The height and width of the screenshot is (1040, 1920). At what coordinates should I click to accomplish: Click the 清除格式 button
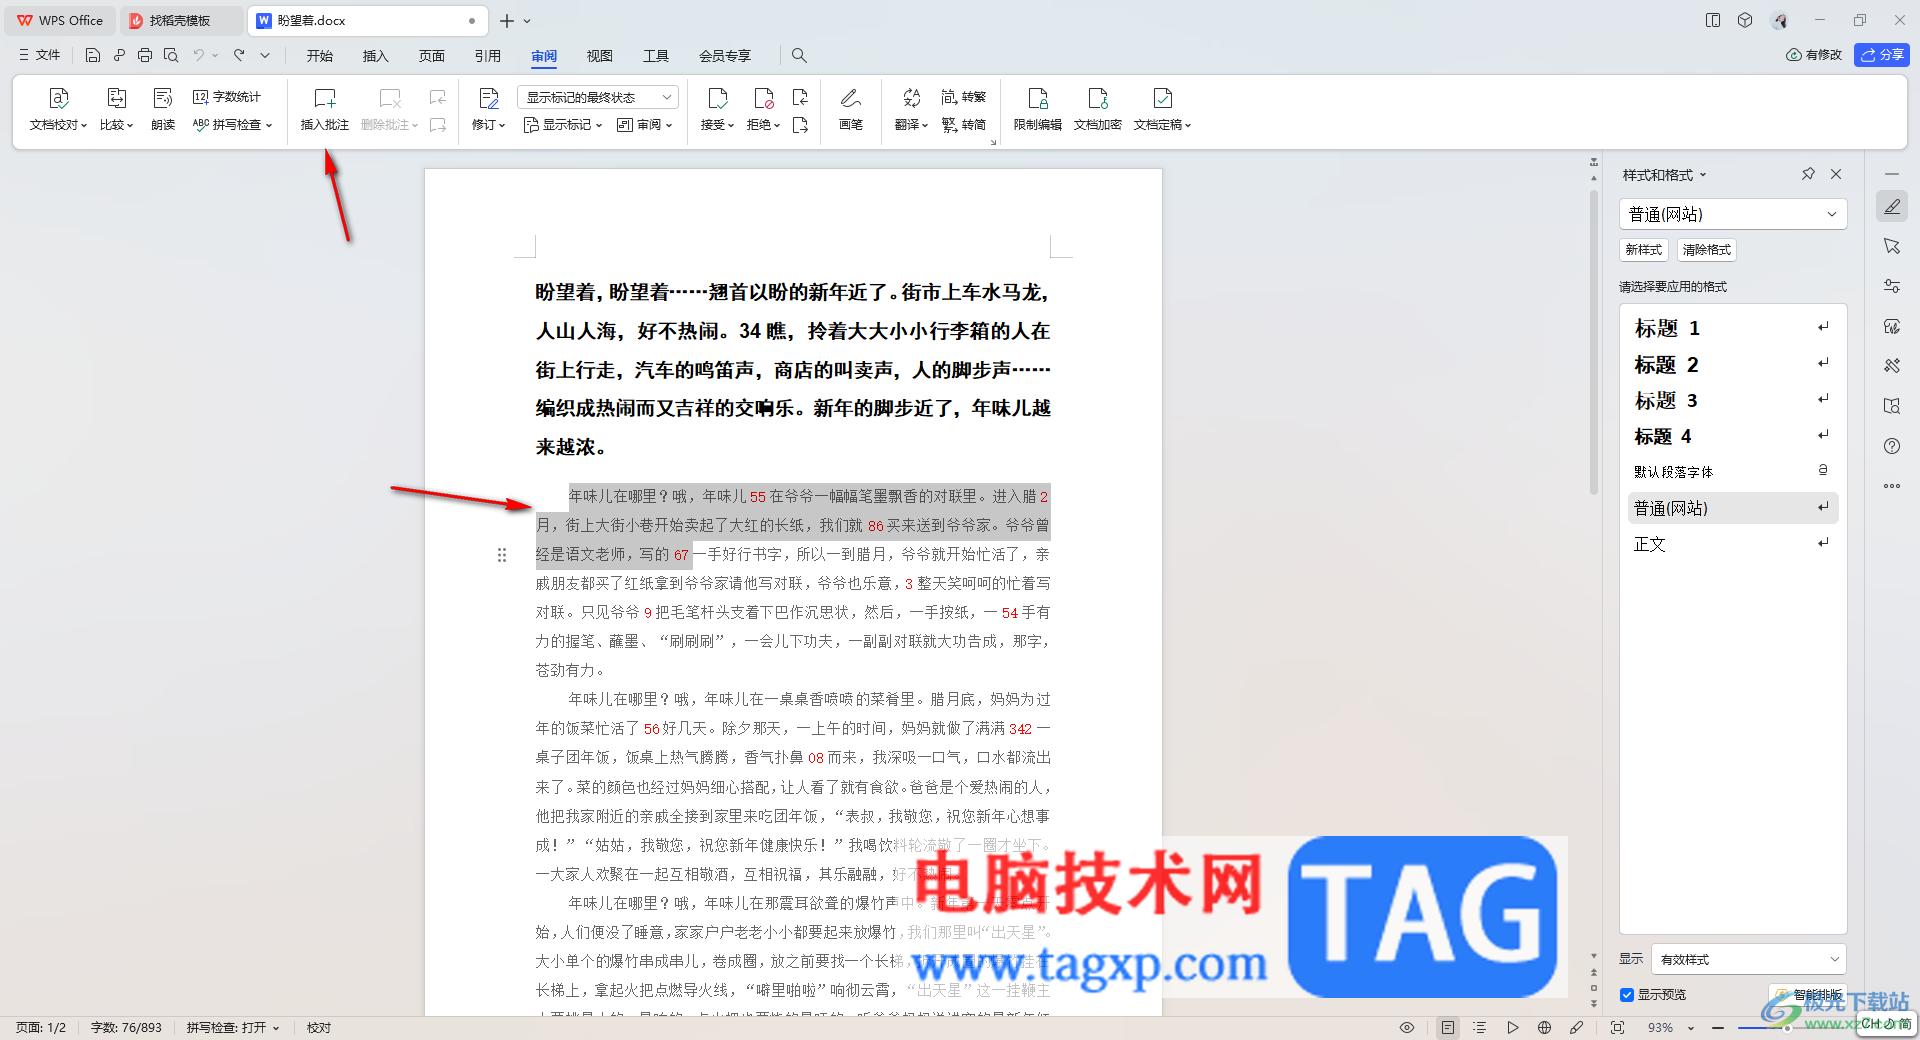point(1707,250)
